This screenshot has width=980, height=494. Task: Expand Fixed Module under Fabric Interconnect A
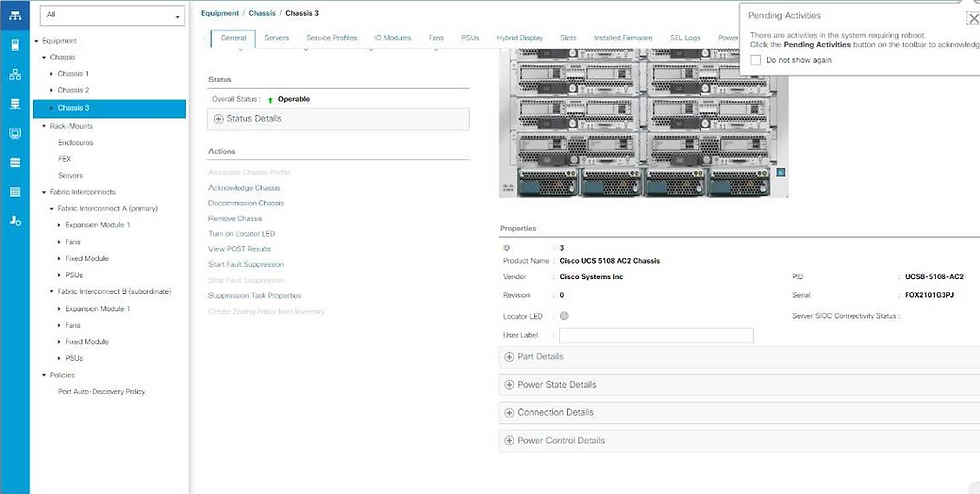[x=60, y=258]
